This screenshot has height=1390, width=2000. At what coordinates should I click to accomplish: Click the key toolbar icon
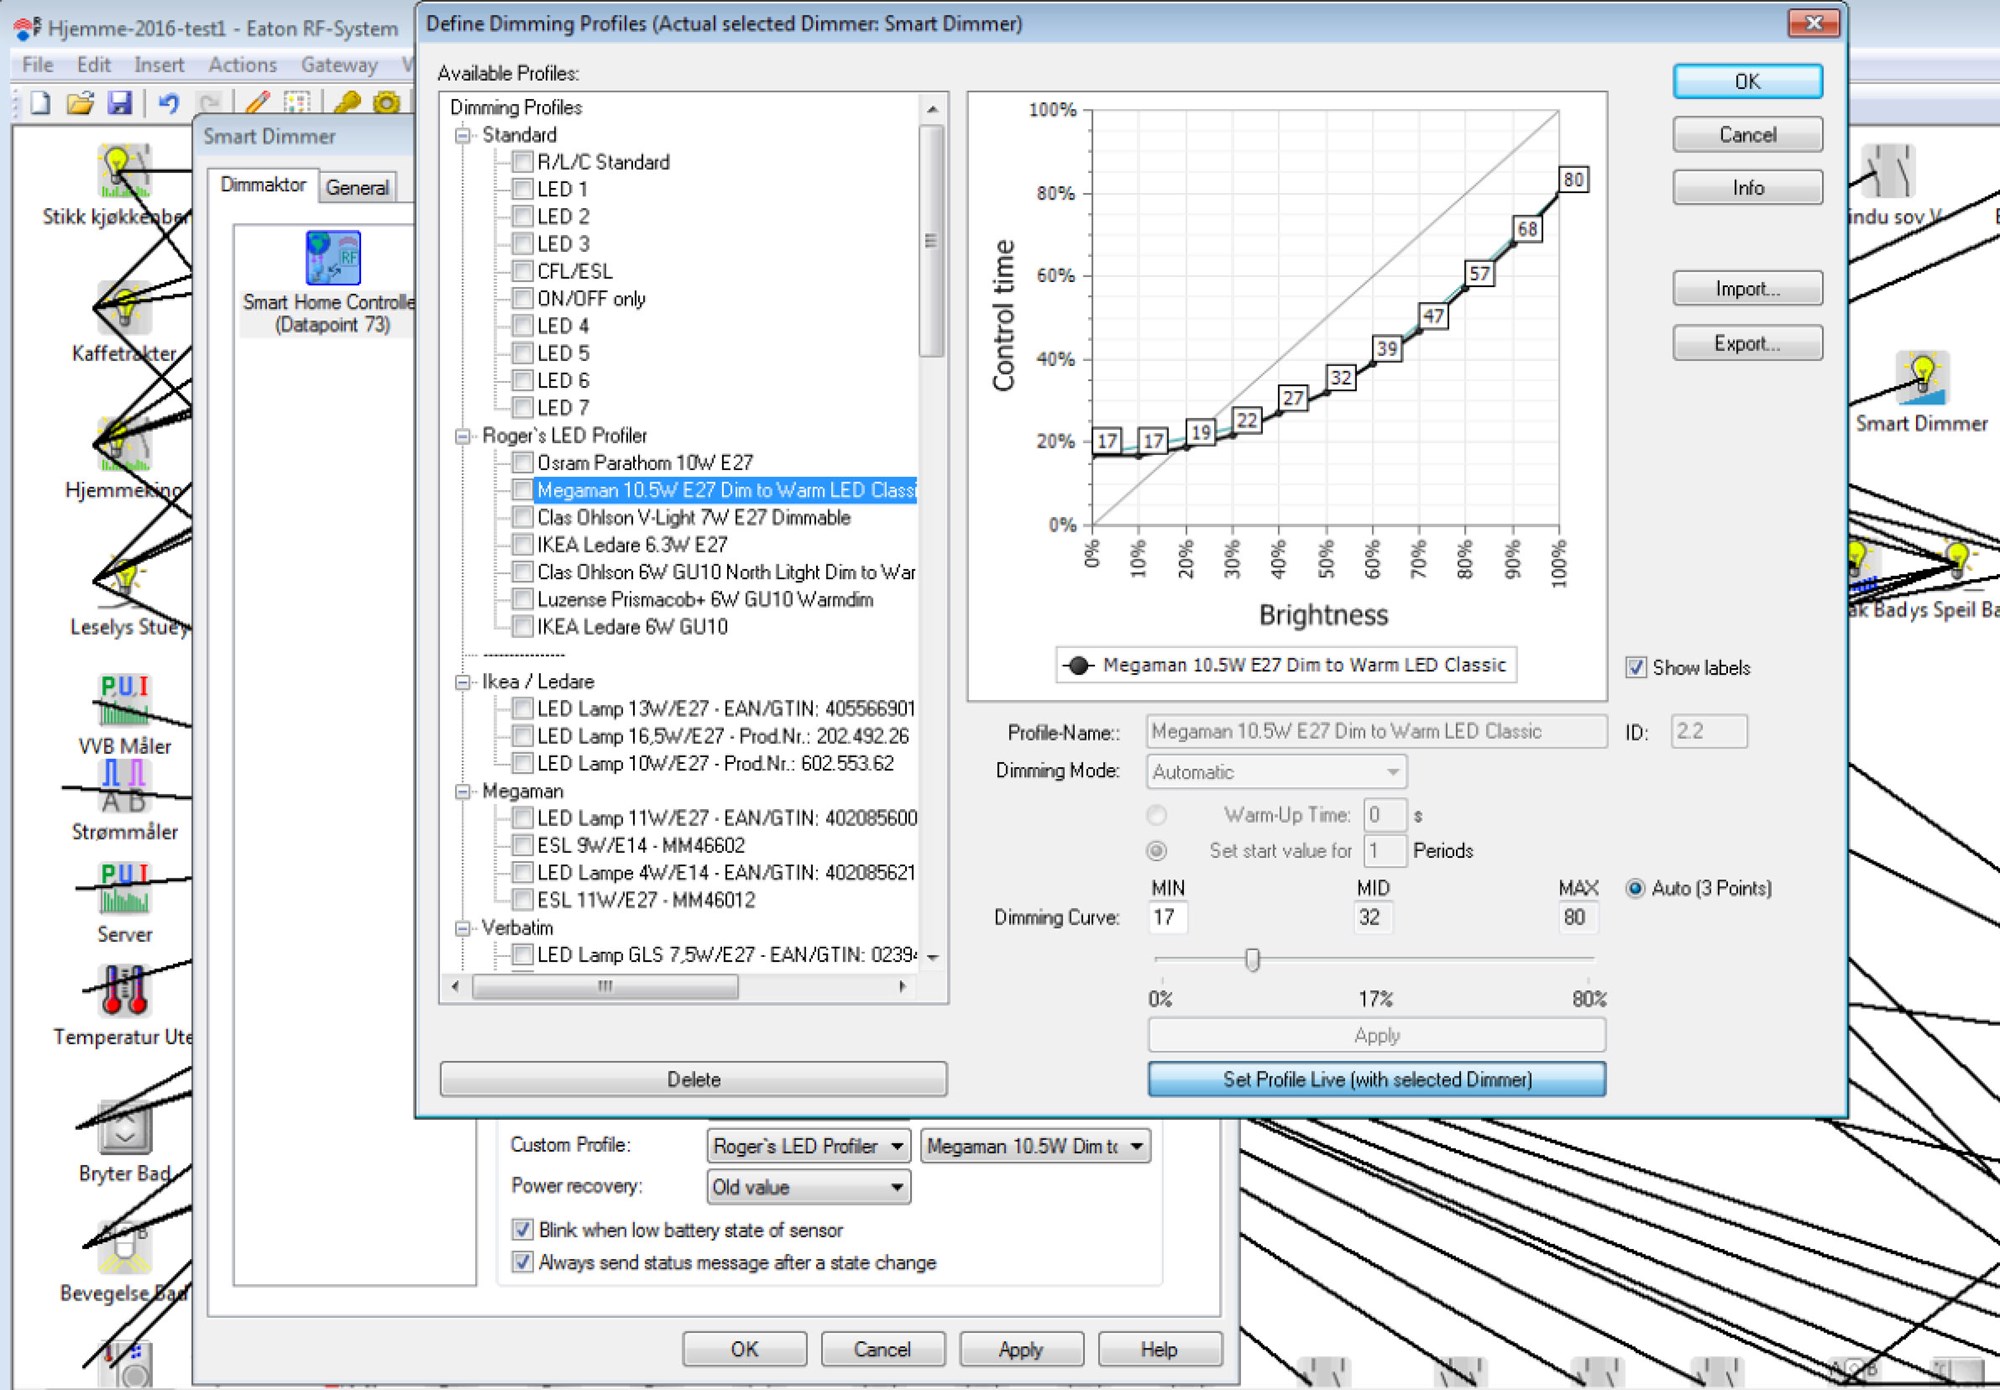click(347, 102)
